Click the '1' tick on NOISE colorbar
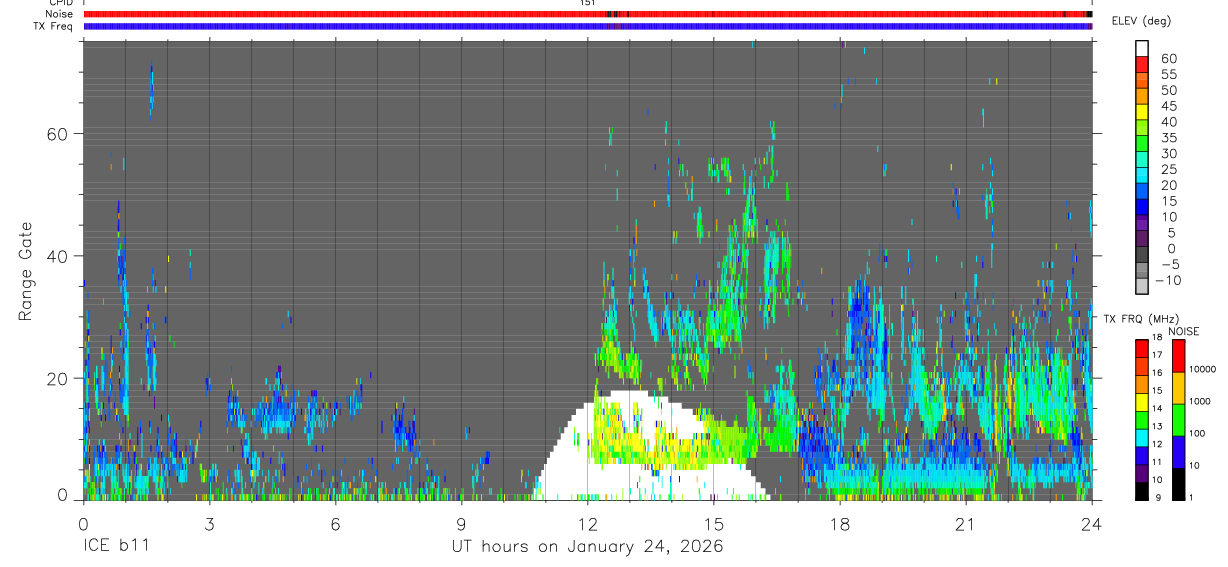Image resolution: width=1228 pixels, height=567 pixels. 1192,497
